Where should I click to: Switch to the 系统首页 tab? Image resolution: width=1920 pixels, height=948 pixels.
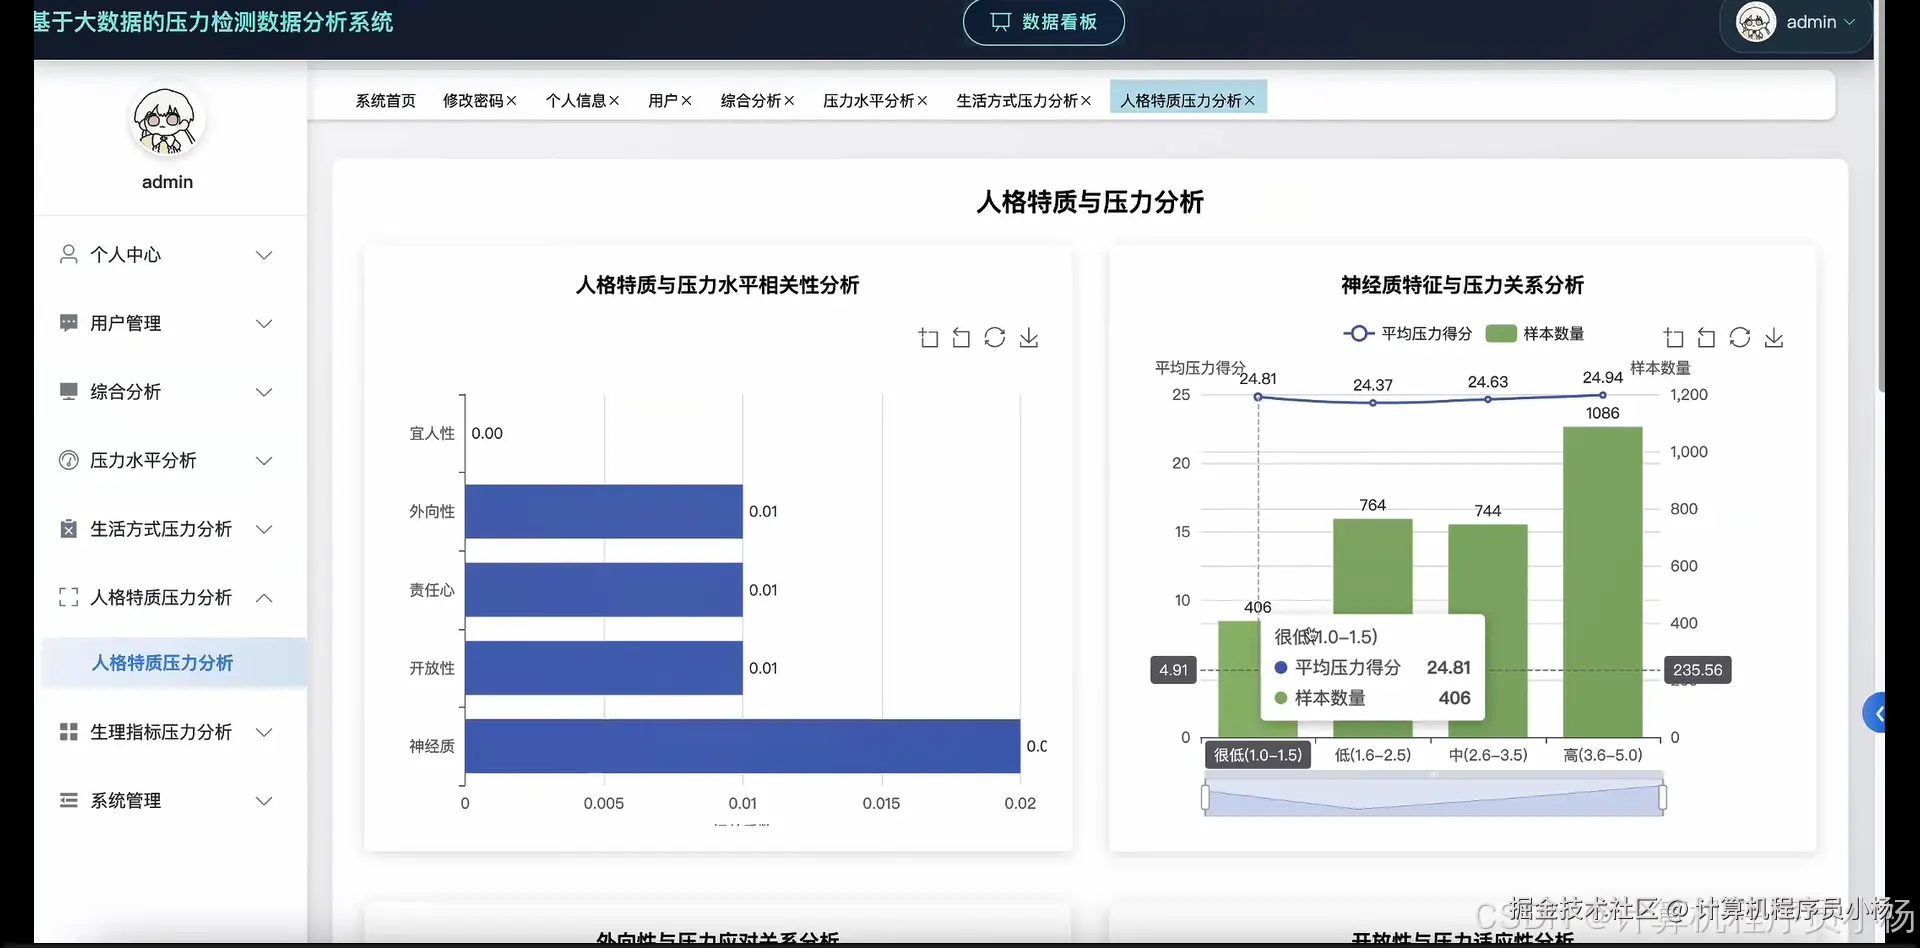pyautogui.click(x=385, y=100)
